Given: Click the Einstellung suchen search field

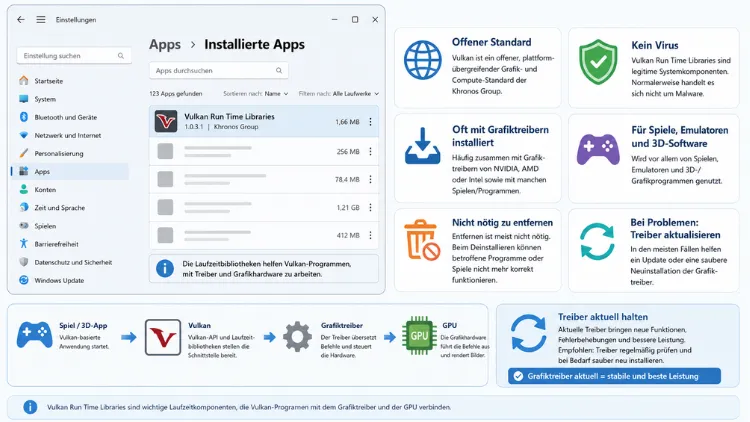Looking at the screenshot, I should [x=74, y=56].
